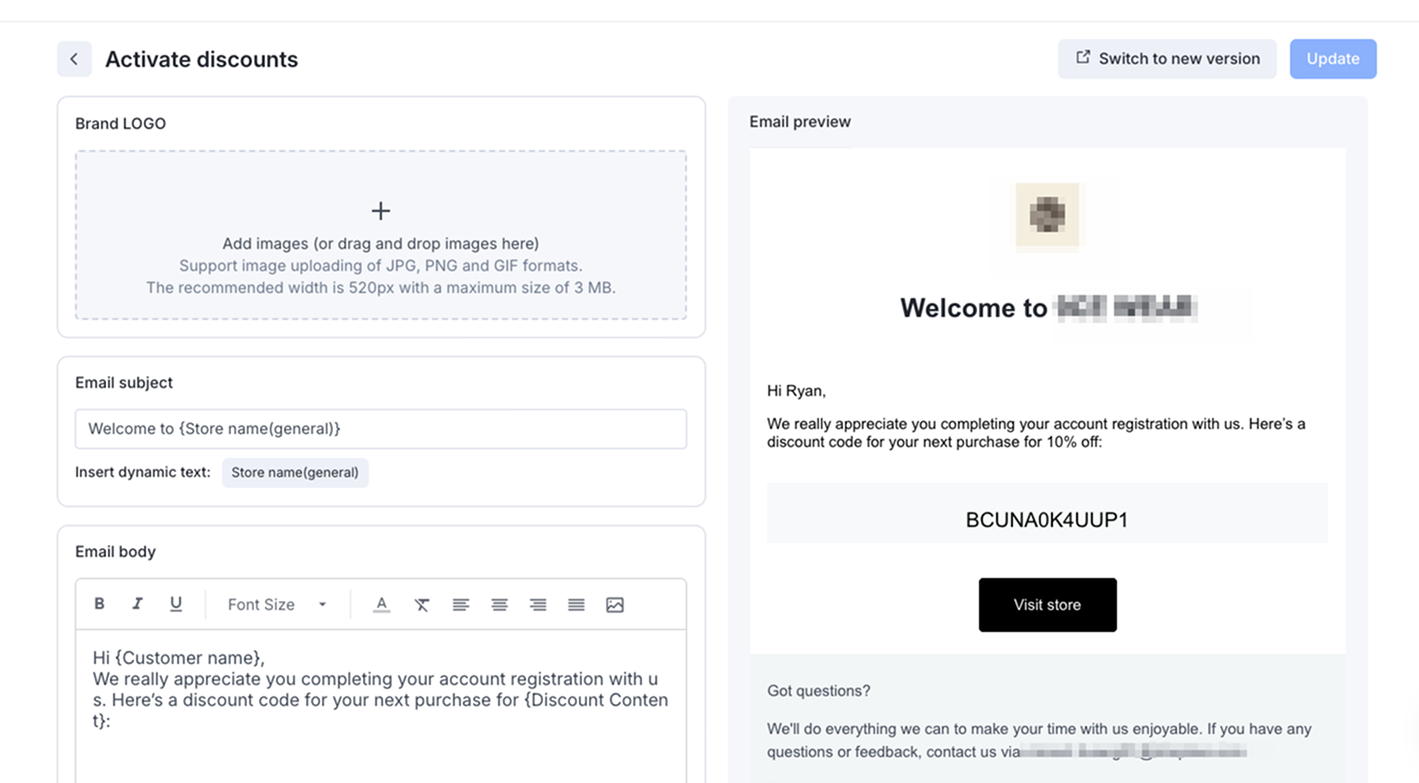Align email body text left
Screen dimensions: 1419x783
460,604
